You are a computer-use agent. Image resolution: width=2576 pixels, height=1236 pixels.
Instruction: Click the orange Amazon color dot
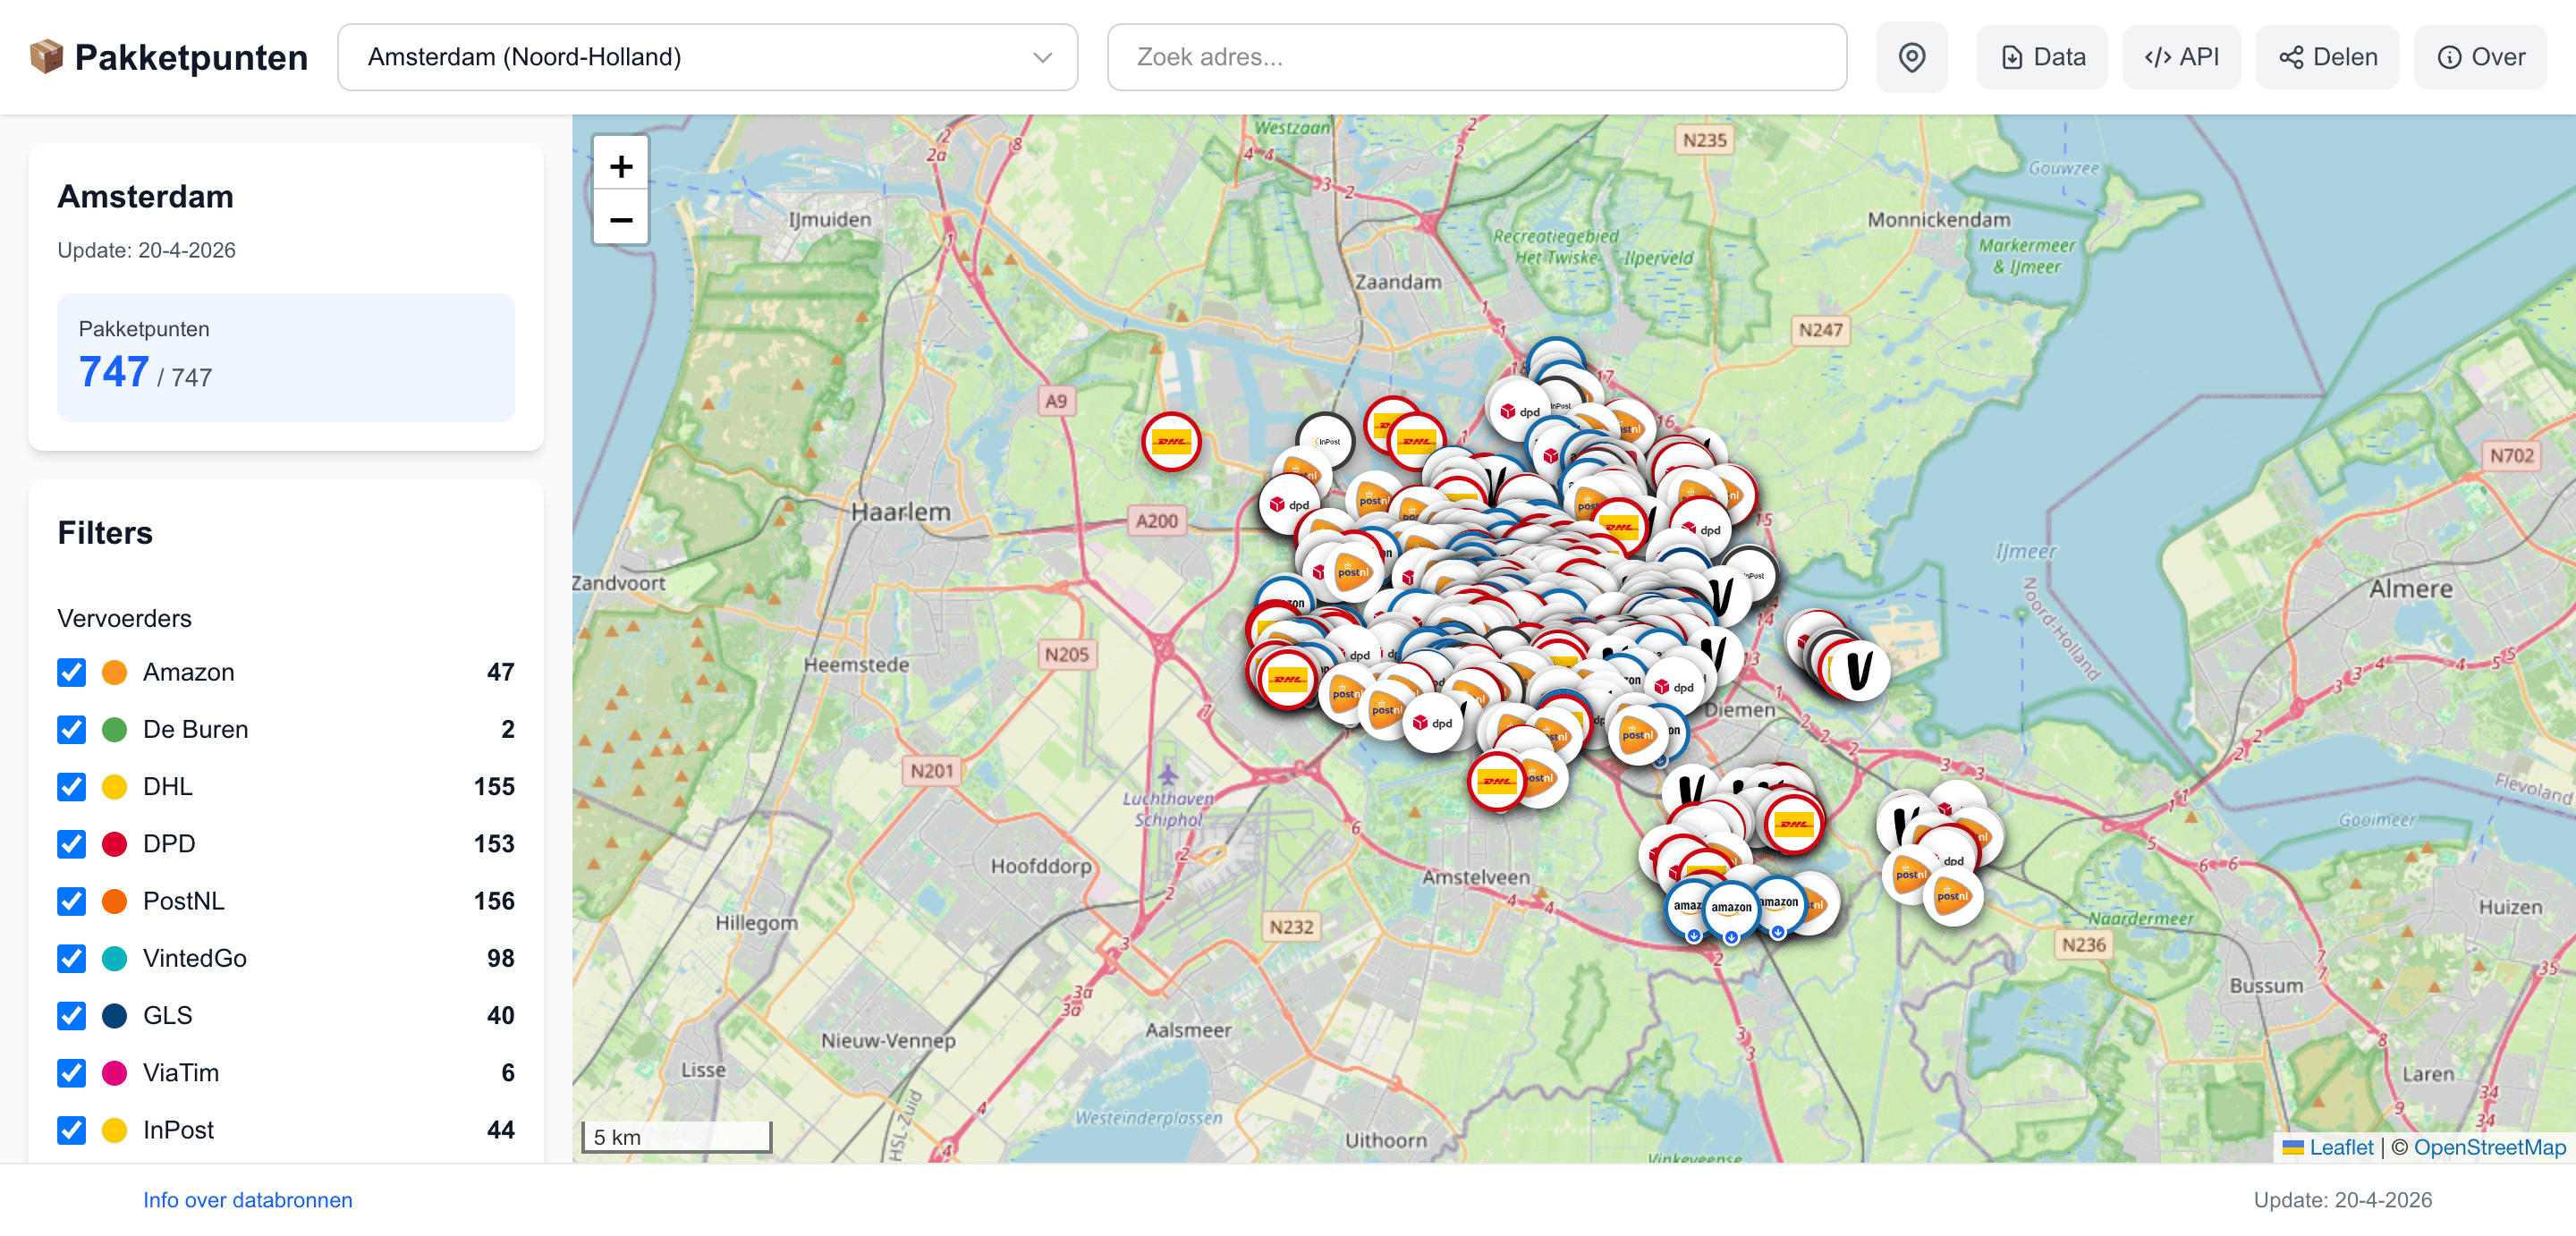pyautogui.click(x=114, y=672)
